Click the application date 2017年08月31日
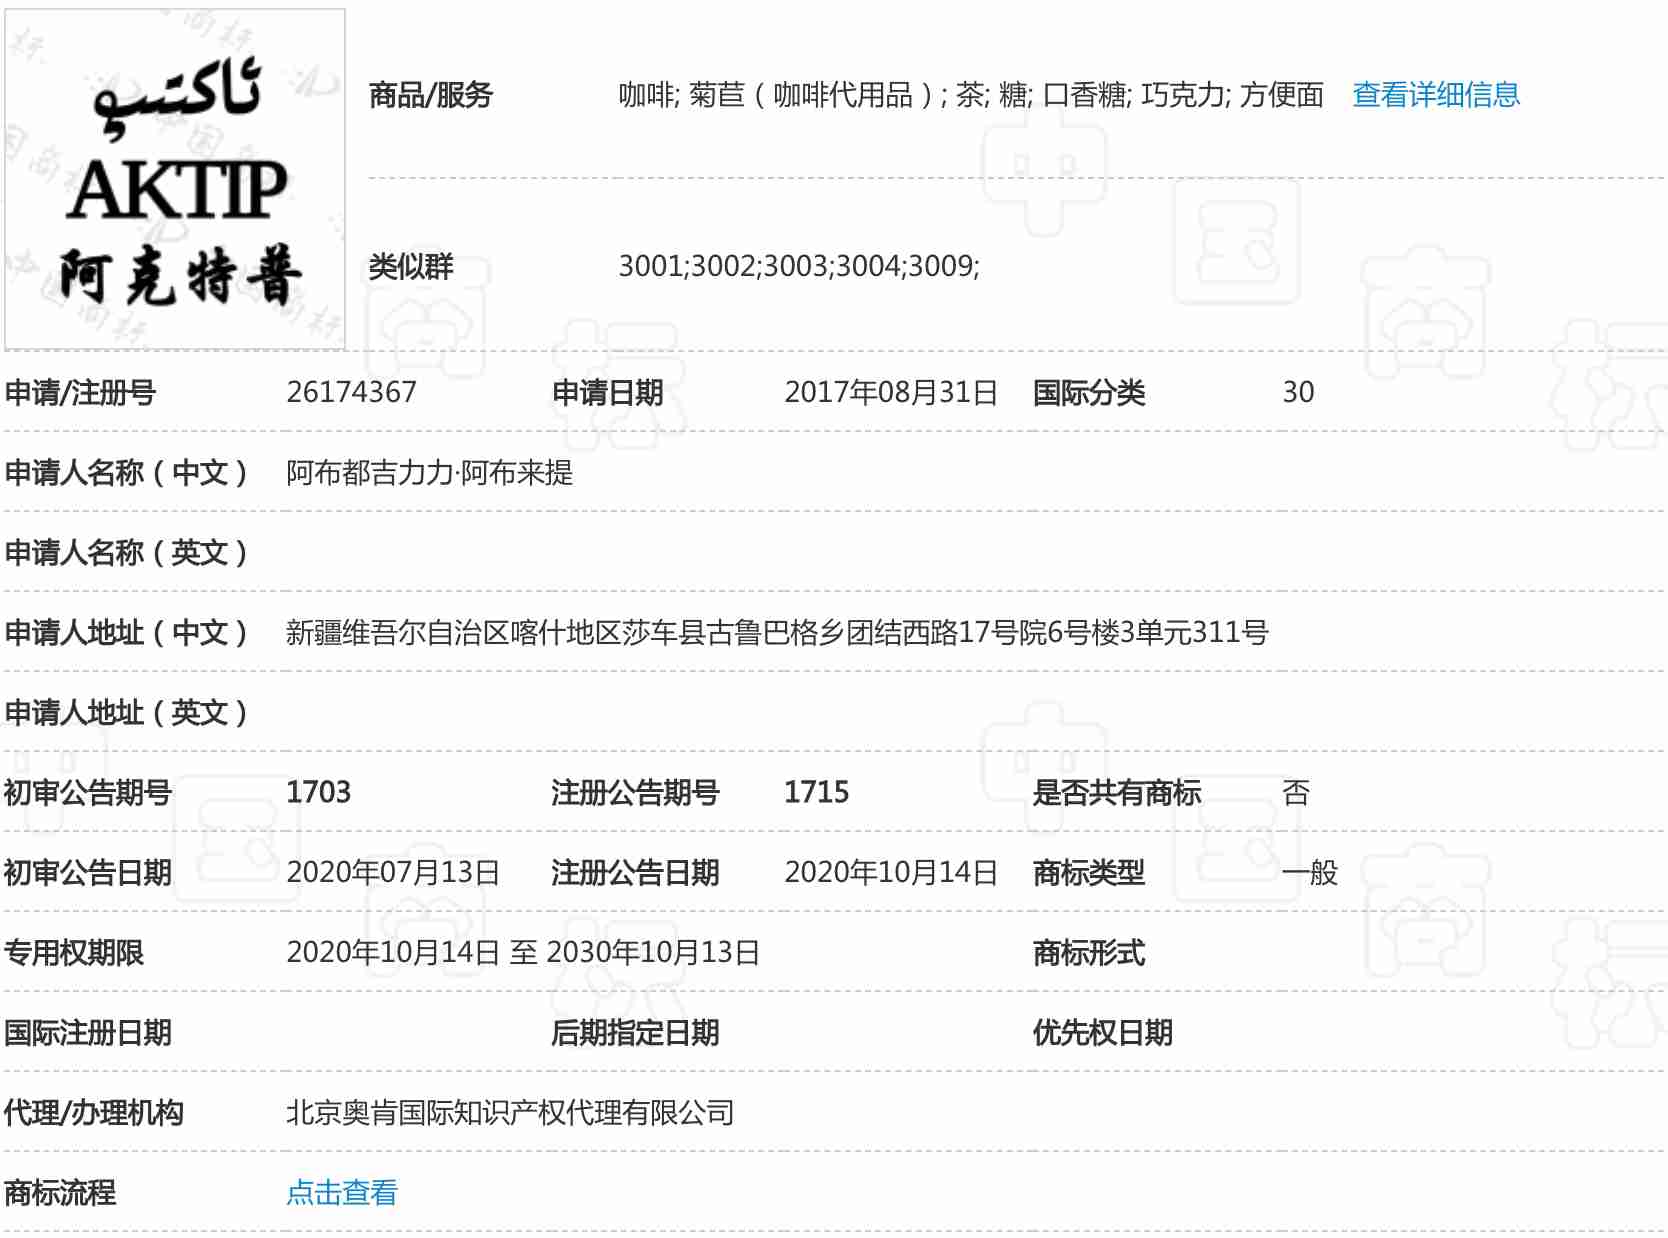 pos(890,392)
